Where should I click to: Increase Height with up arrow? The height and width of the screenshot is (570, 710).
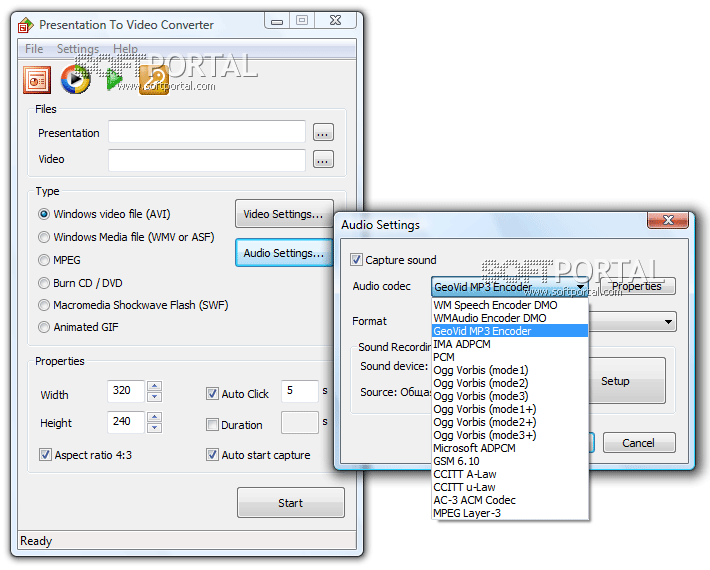154,417
